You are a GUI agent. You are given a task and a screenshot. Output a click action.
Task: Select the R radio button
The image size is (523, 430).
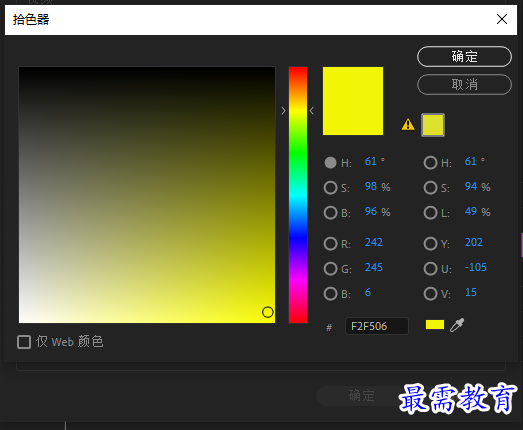331,244
